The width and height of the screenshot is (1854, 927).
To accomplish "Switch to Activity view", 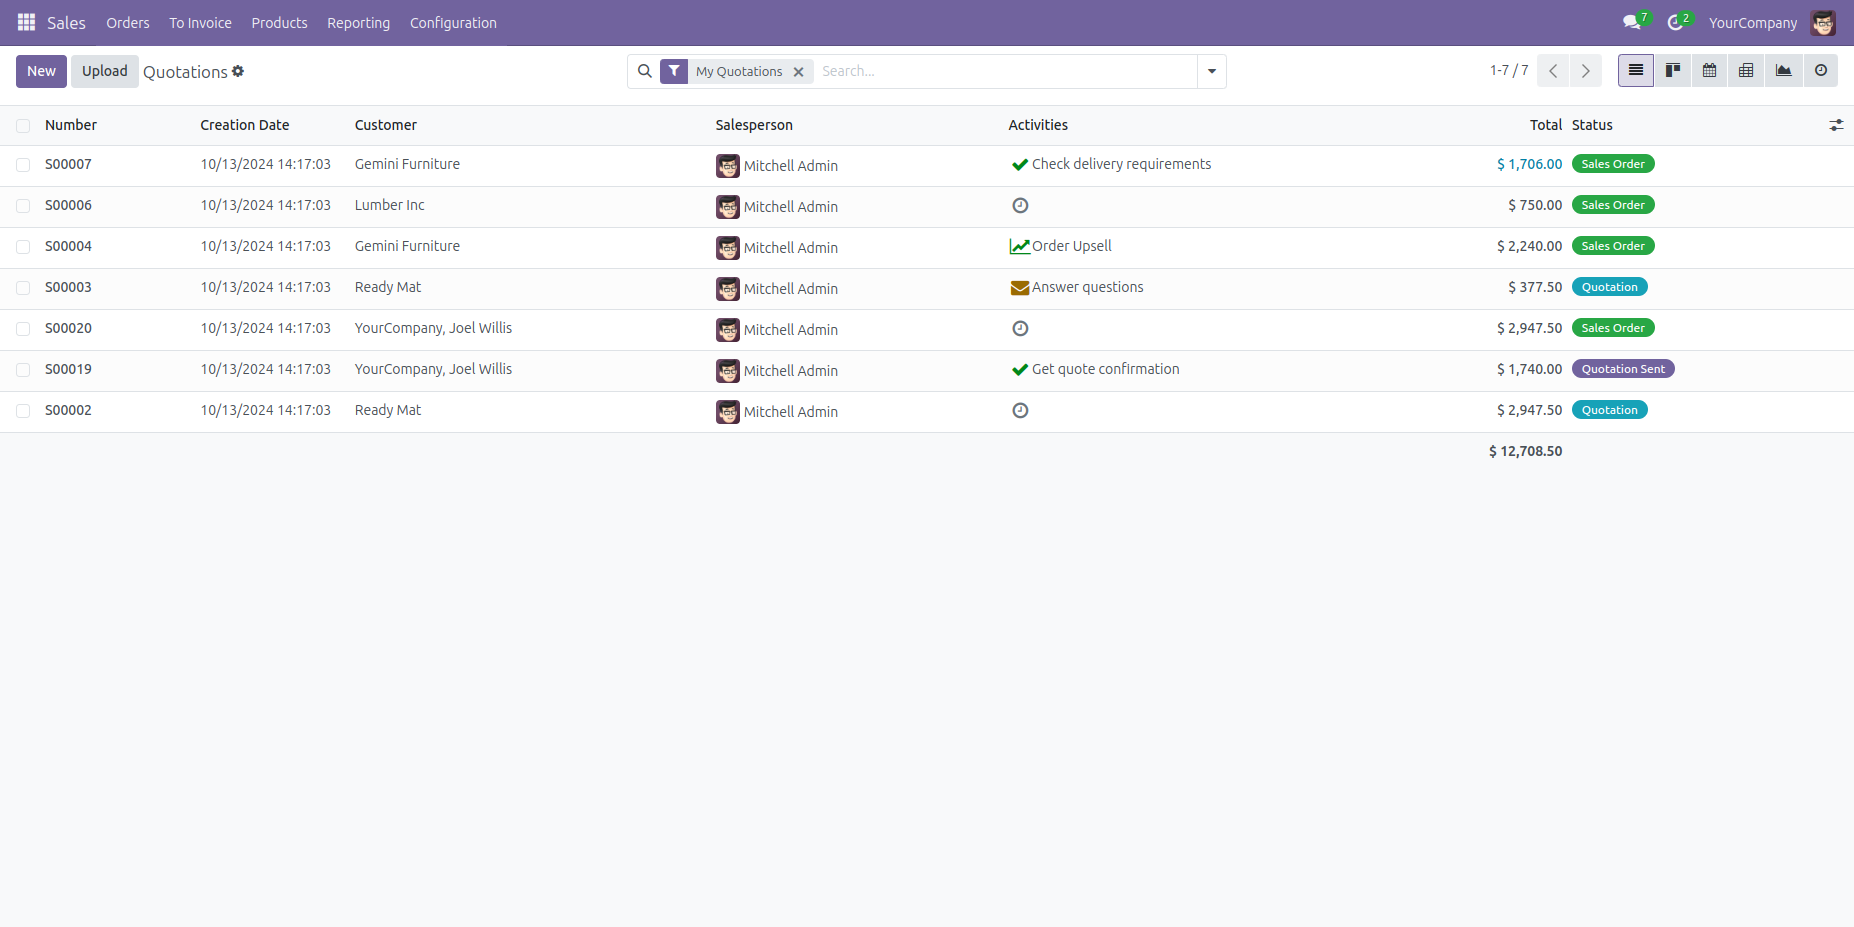I will tap(1820, 71).
